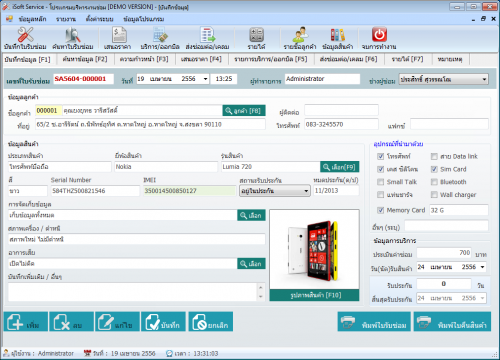
Task: Switch to the record data [F1] tab
Action: pos(27,59)
